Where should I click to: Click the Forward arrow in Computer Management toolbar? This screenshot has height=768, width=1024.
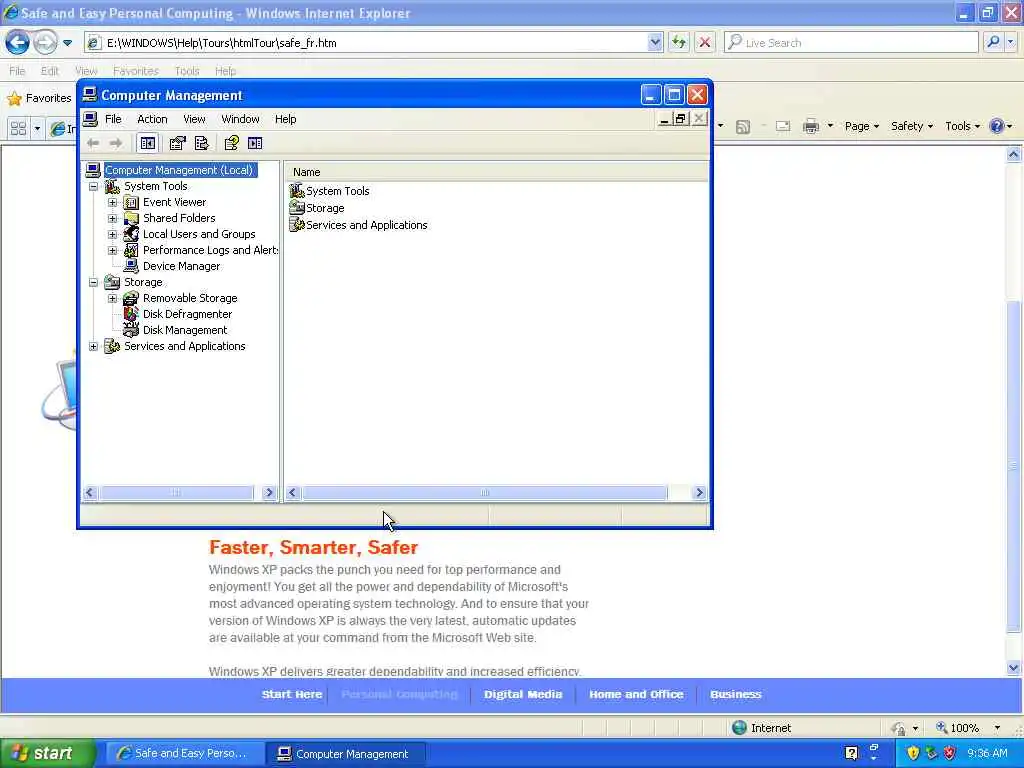tap(116, 143)
